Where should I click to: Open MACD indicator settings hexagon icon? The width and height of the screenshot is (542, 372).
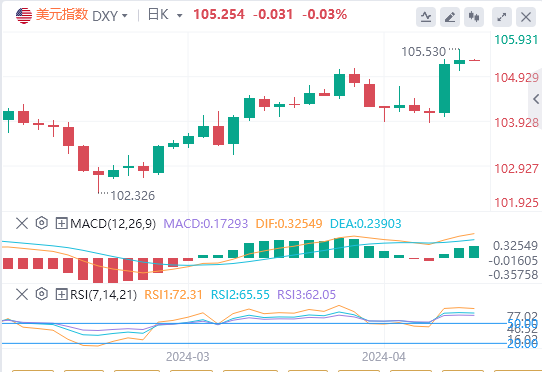click(41, 223)
